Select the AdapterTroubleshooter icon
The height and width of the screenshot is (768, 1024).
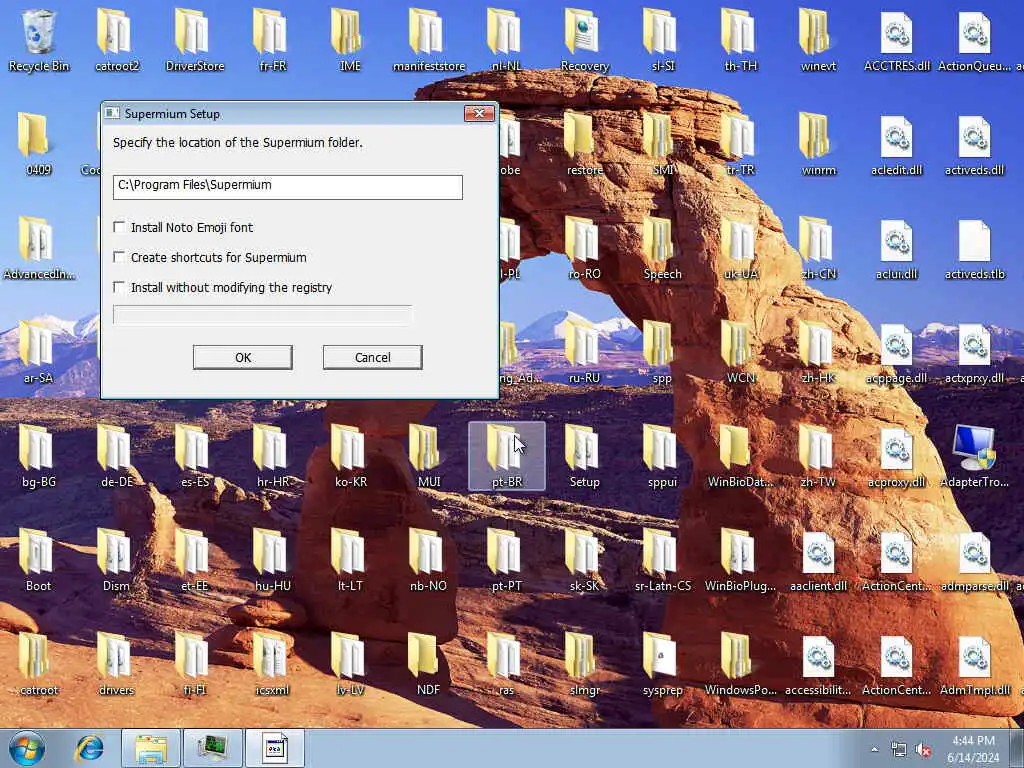[x=974, y=457]
